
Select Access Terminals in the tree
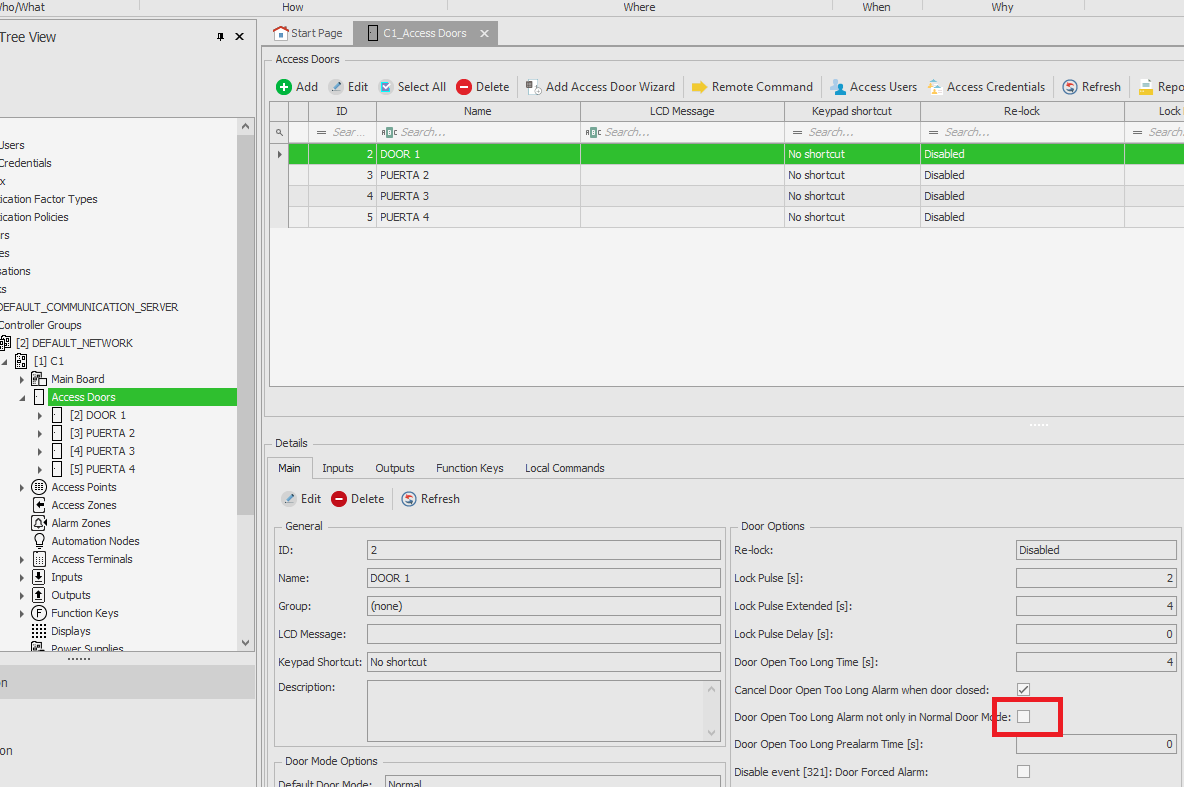coord(91,560)
